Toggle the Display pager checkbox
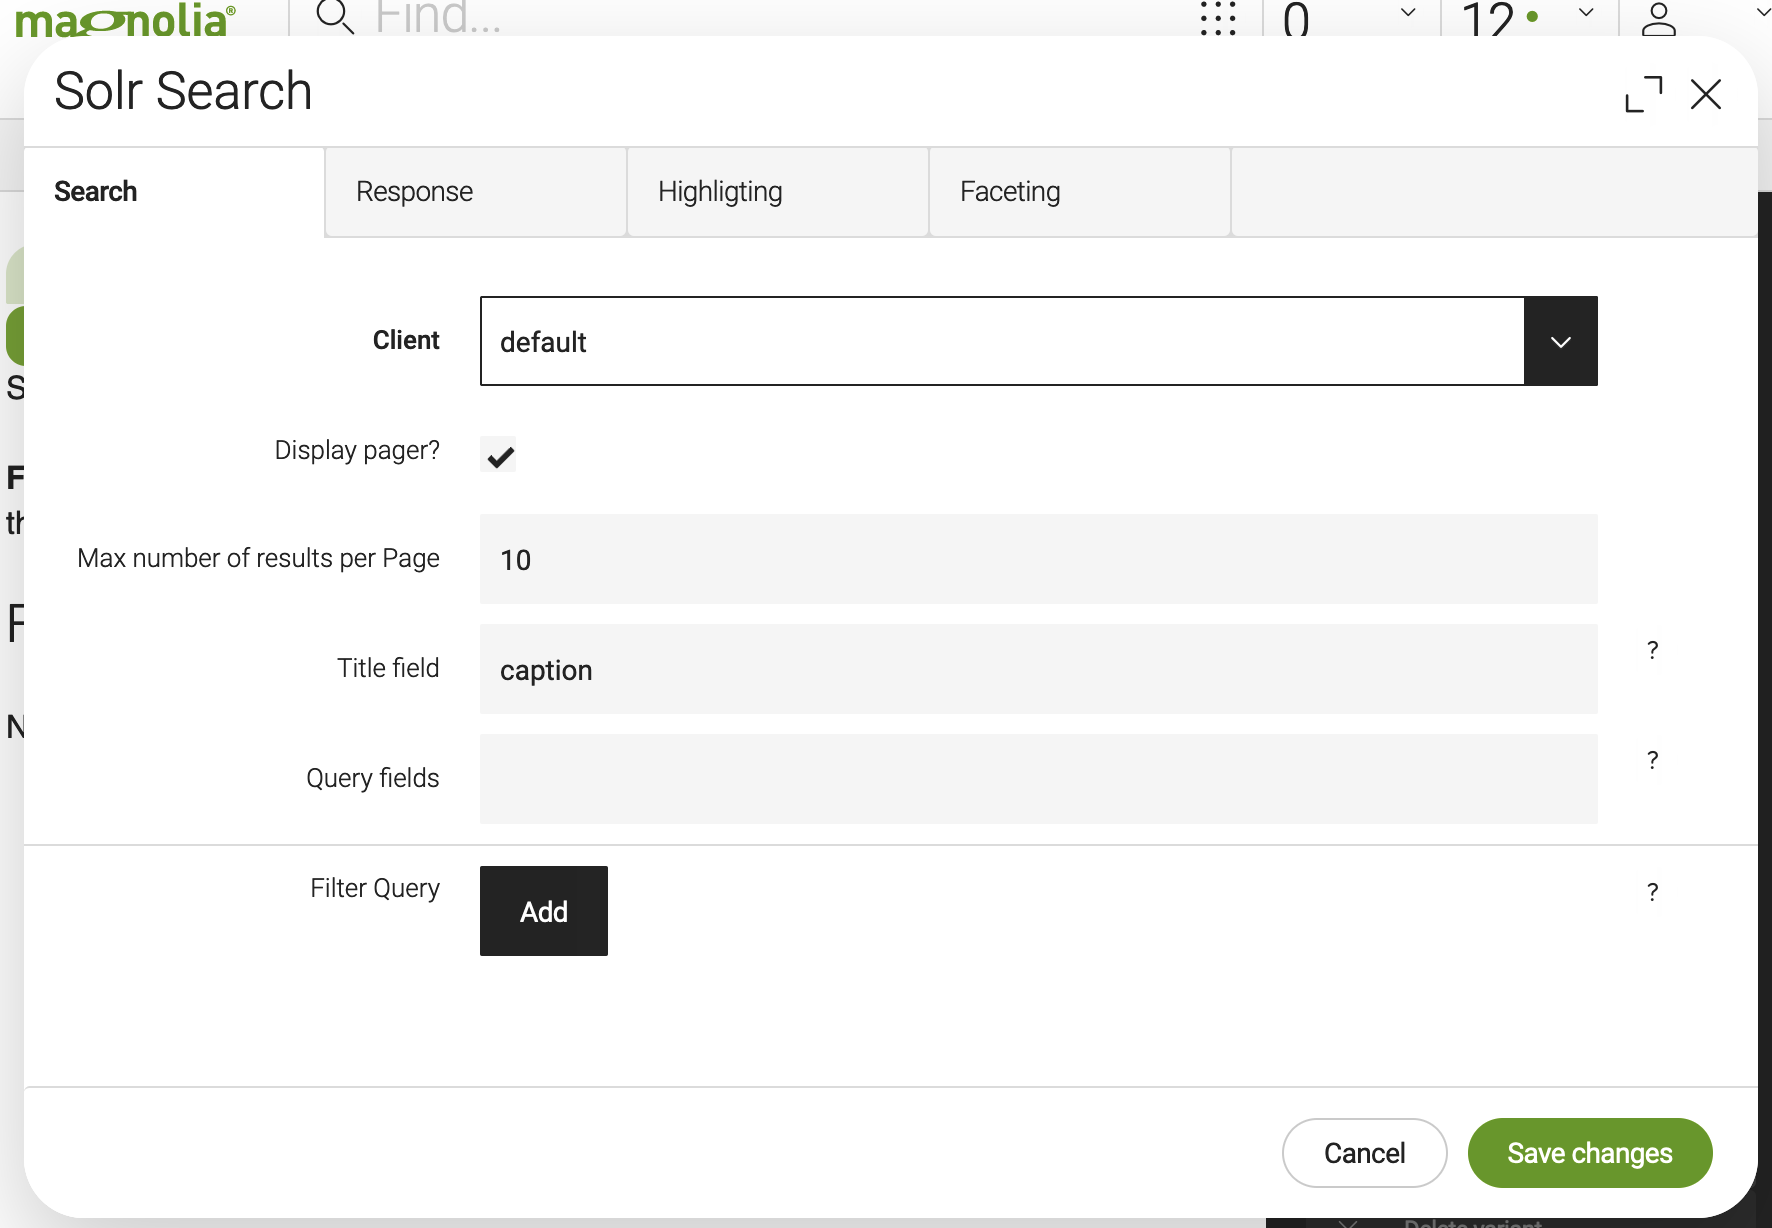Viewport: 1772px width, 1228px height. coord(498,455)
